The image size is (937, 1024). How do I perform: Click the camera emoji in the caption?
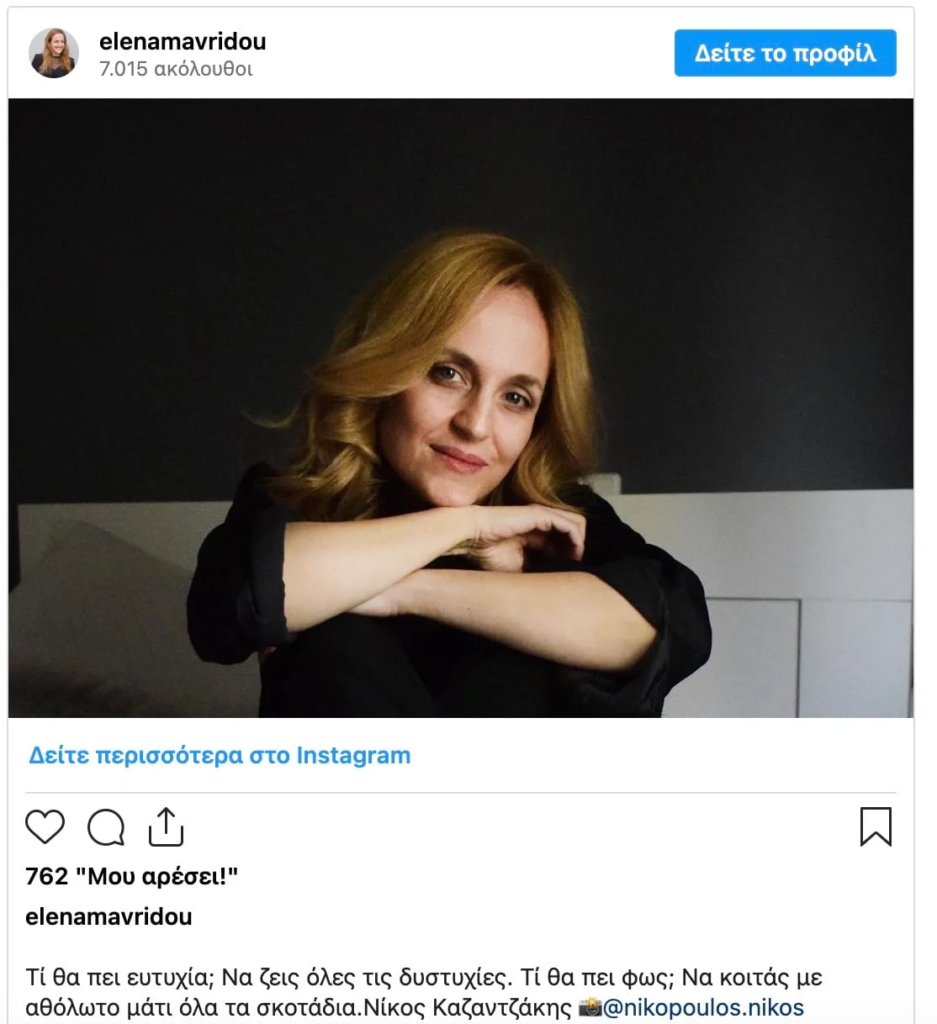(590, 1007)
